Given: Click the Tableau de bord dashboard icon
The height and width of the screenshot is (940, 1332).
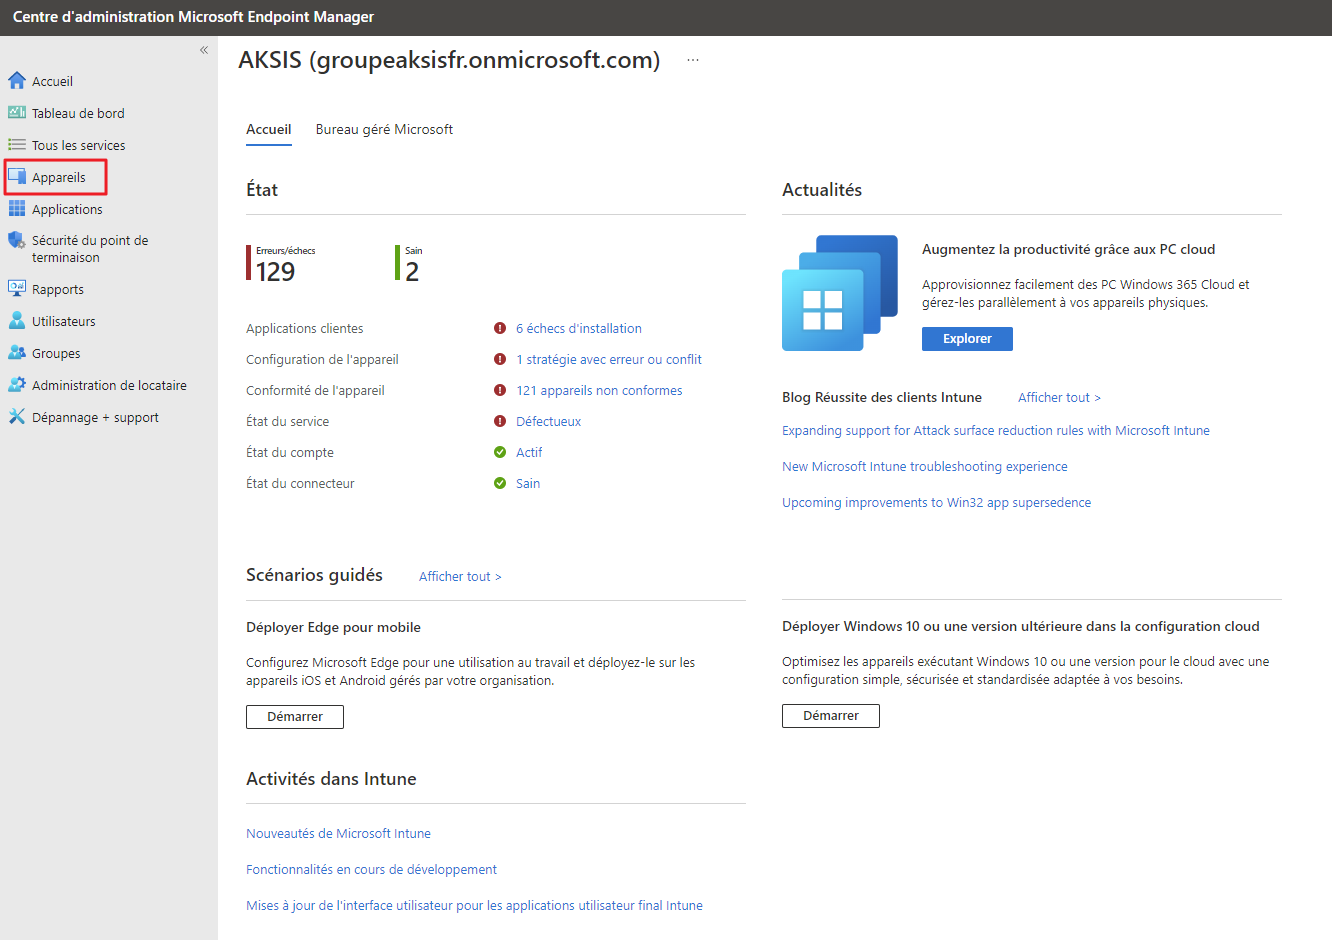Looking at the screenshot, I should coord(17,113).
